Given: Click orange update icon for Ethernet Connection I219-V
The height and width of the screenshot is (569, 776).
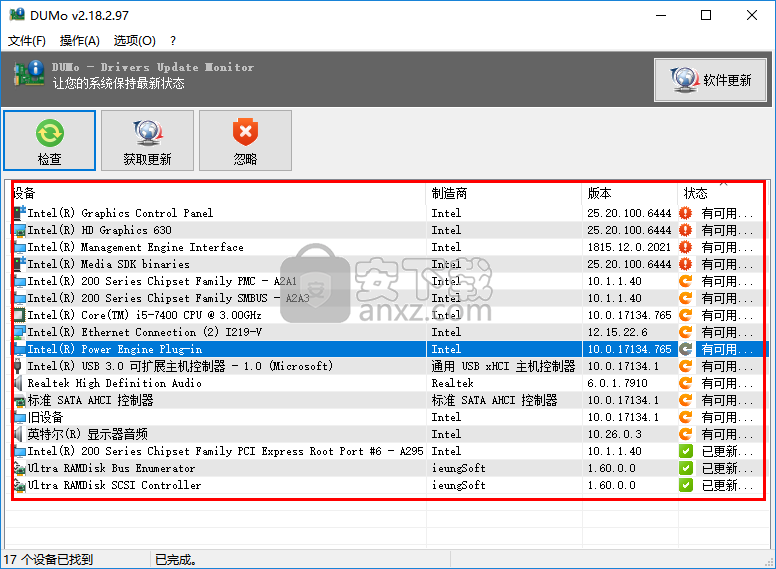Looking at the screenshot, I should (685, 332).
